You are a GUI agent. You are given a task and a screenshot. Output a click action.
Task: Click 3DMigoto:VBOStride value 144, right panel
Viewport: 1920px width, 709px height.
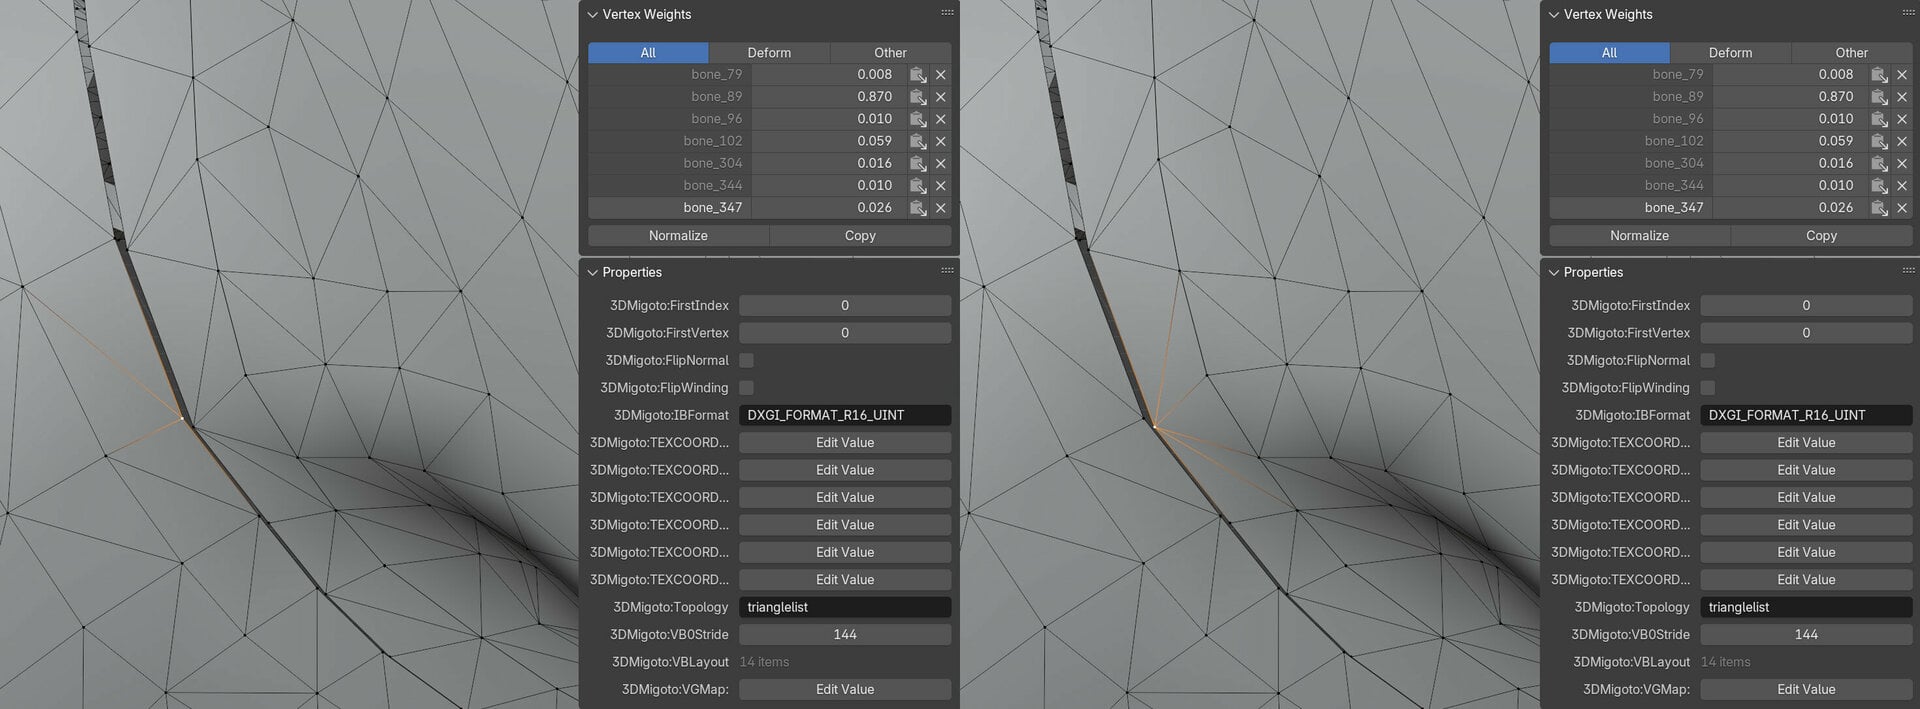coord(1806,634)
